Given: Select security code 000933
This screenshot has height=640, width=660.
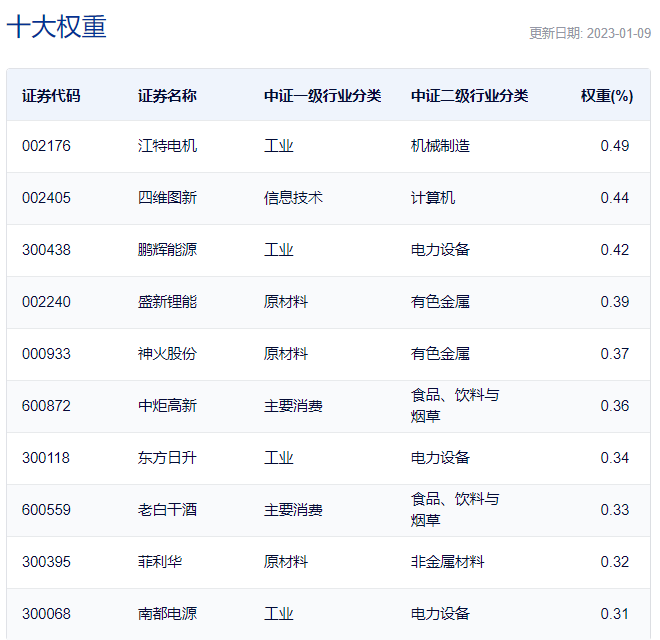Looking at the screenshot, I should [x=46, y=354].
